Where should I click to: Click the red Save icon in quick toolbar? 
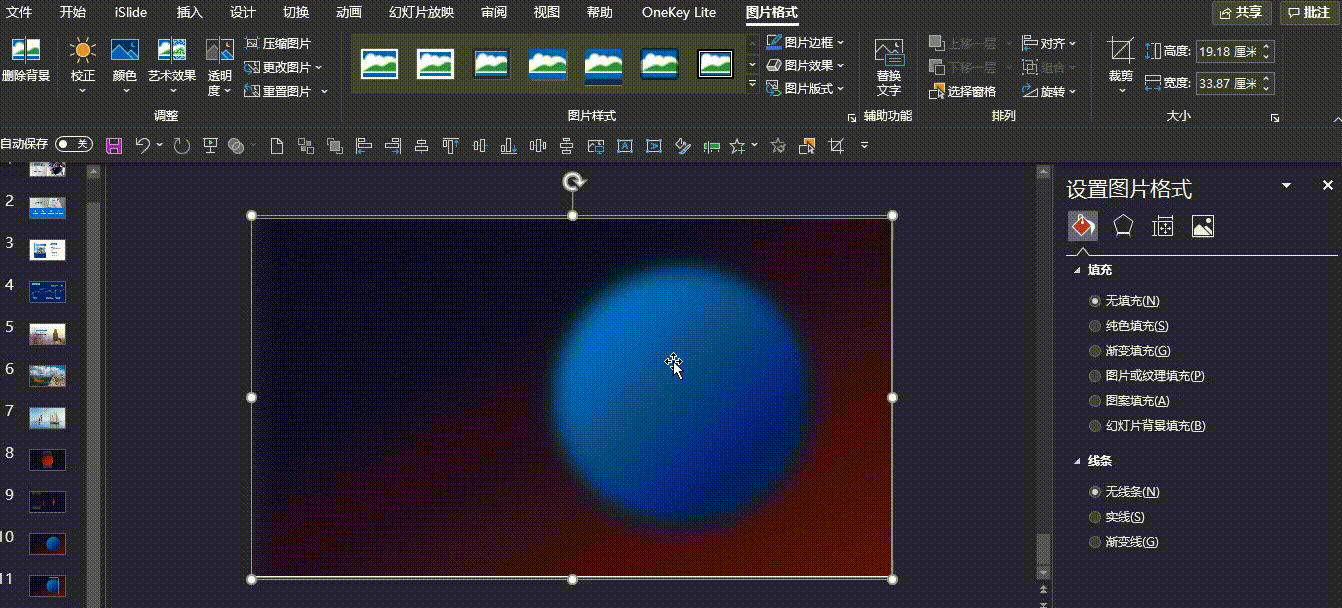click(114, 146)
